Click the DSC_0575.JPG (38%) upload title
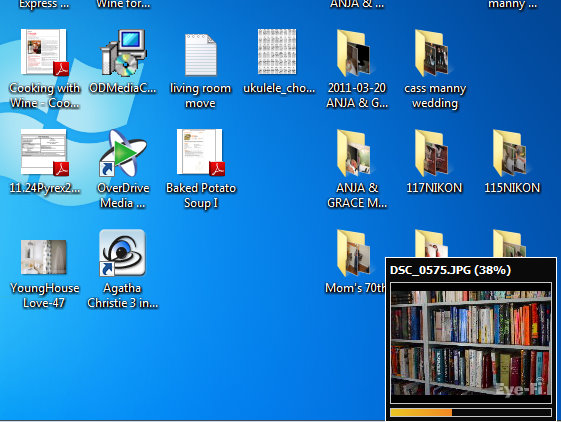561x422 pixels. point(450,270)
